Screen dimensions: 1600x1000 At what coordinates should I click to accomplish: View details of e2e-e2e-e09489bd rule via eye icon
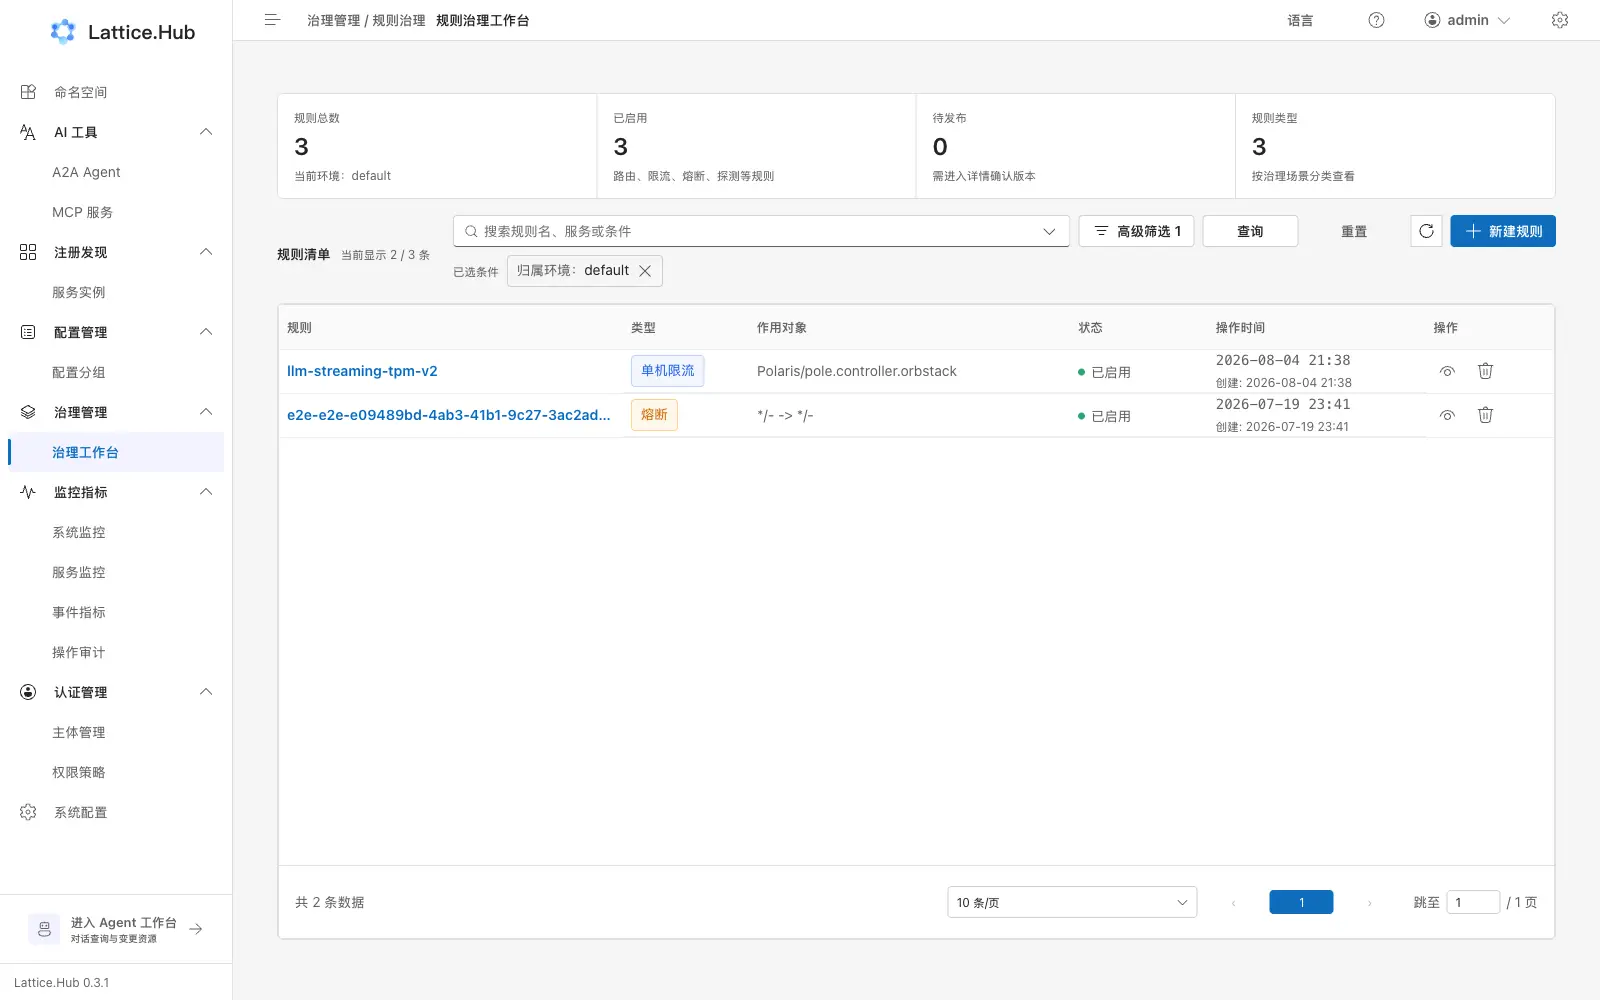[1447, 415]
